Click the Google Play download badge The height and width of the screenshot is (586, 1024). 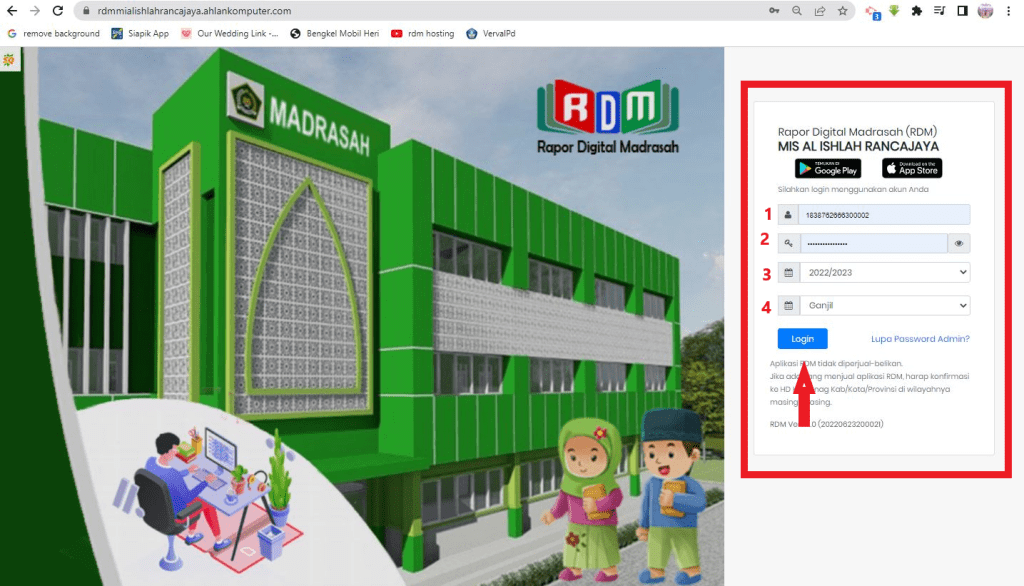(827, 169)
